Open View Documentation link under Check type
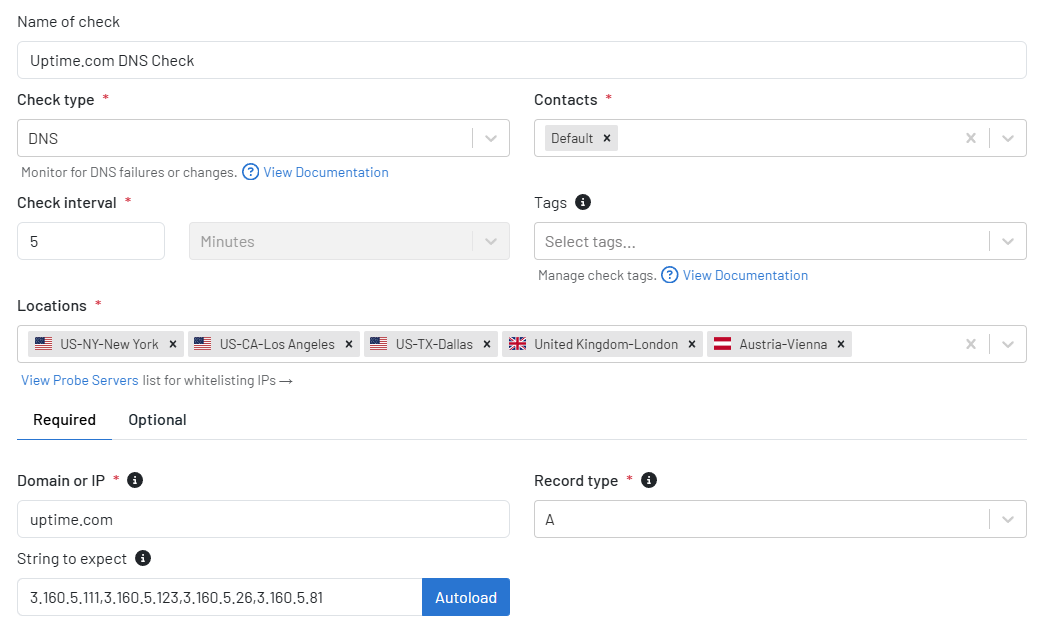Screen dimensions: 1053x633 coord(326,173)
